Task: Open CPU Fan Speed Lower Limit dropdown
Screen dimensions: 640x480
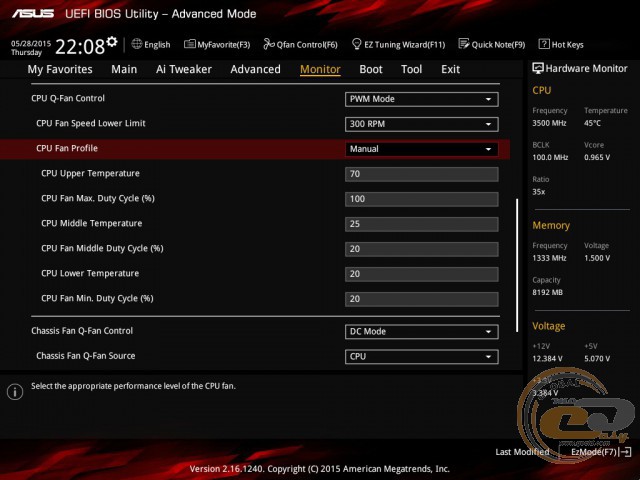Action: [x=422, y=124]
